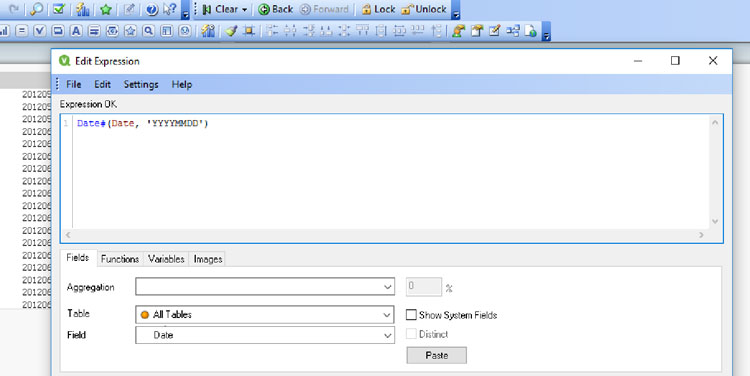
Task: Click the horizontal scrollbar right arrow
Action: tap(701, 235)
